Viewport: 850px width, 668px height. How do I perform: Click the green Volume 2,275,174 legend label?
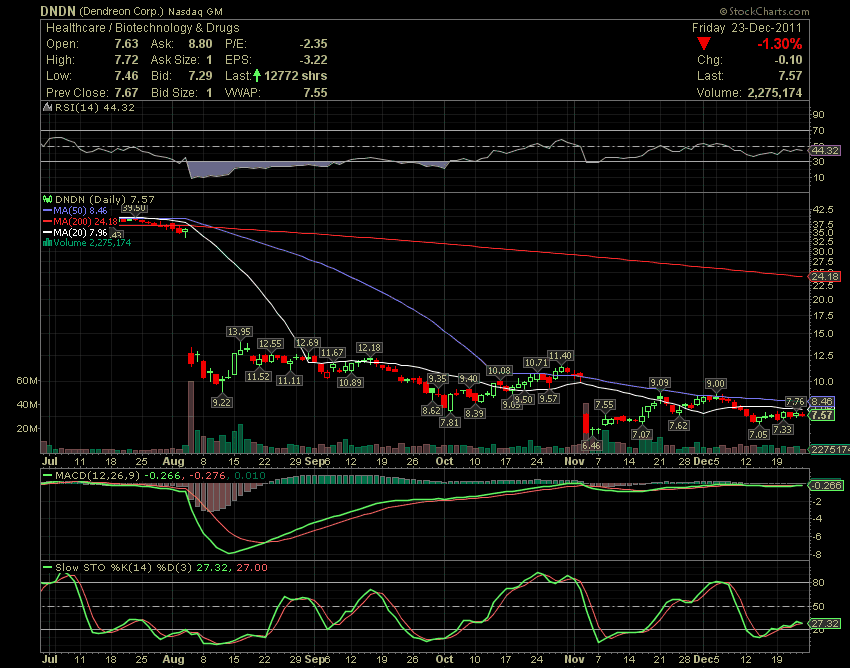click(92, 242)
